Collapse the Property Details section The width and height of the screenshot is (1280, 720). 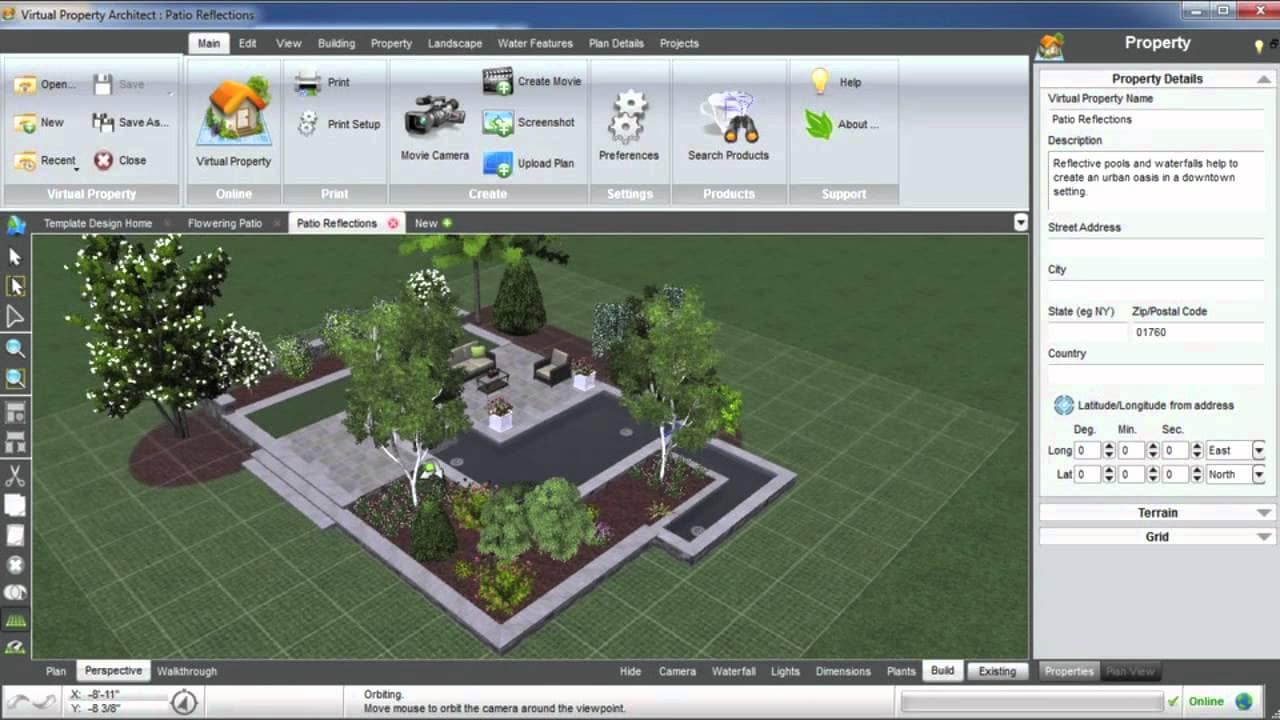(x=1262, y=78)
